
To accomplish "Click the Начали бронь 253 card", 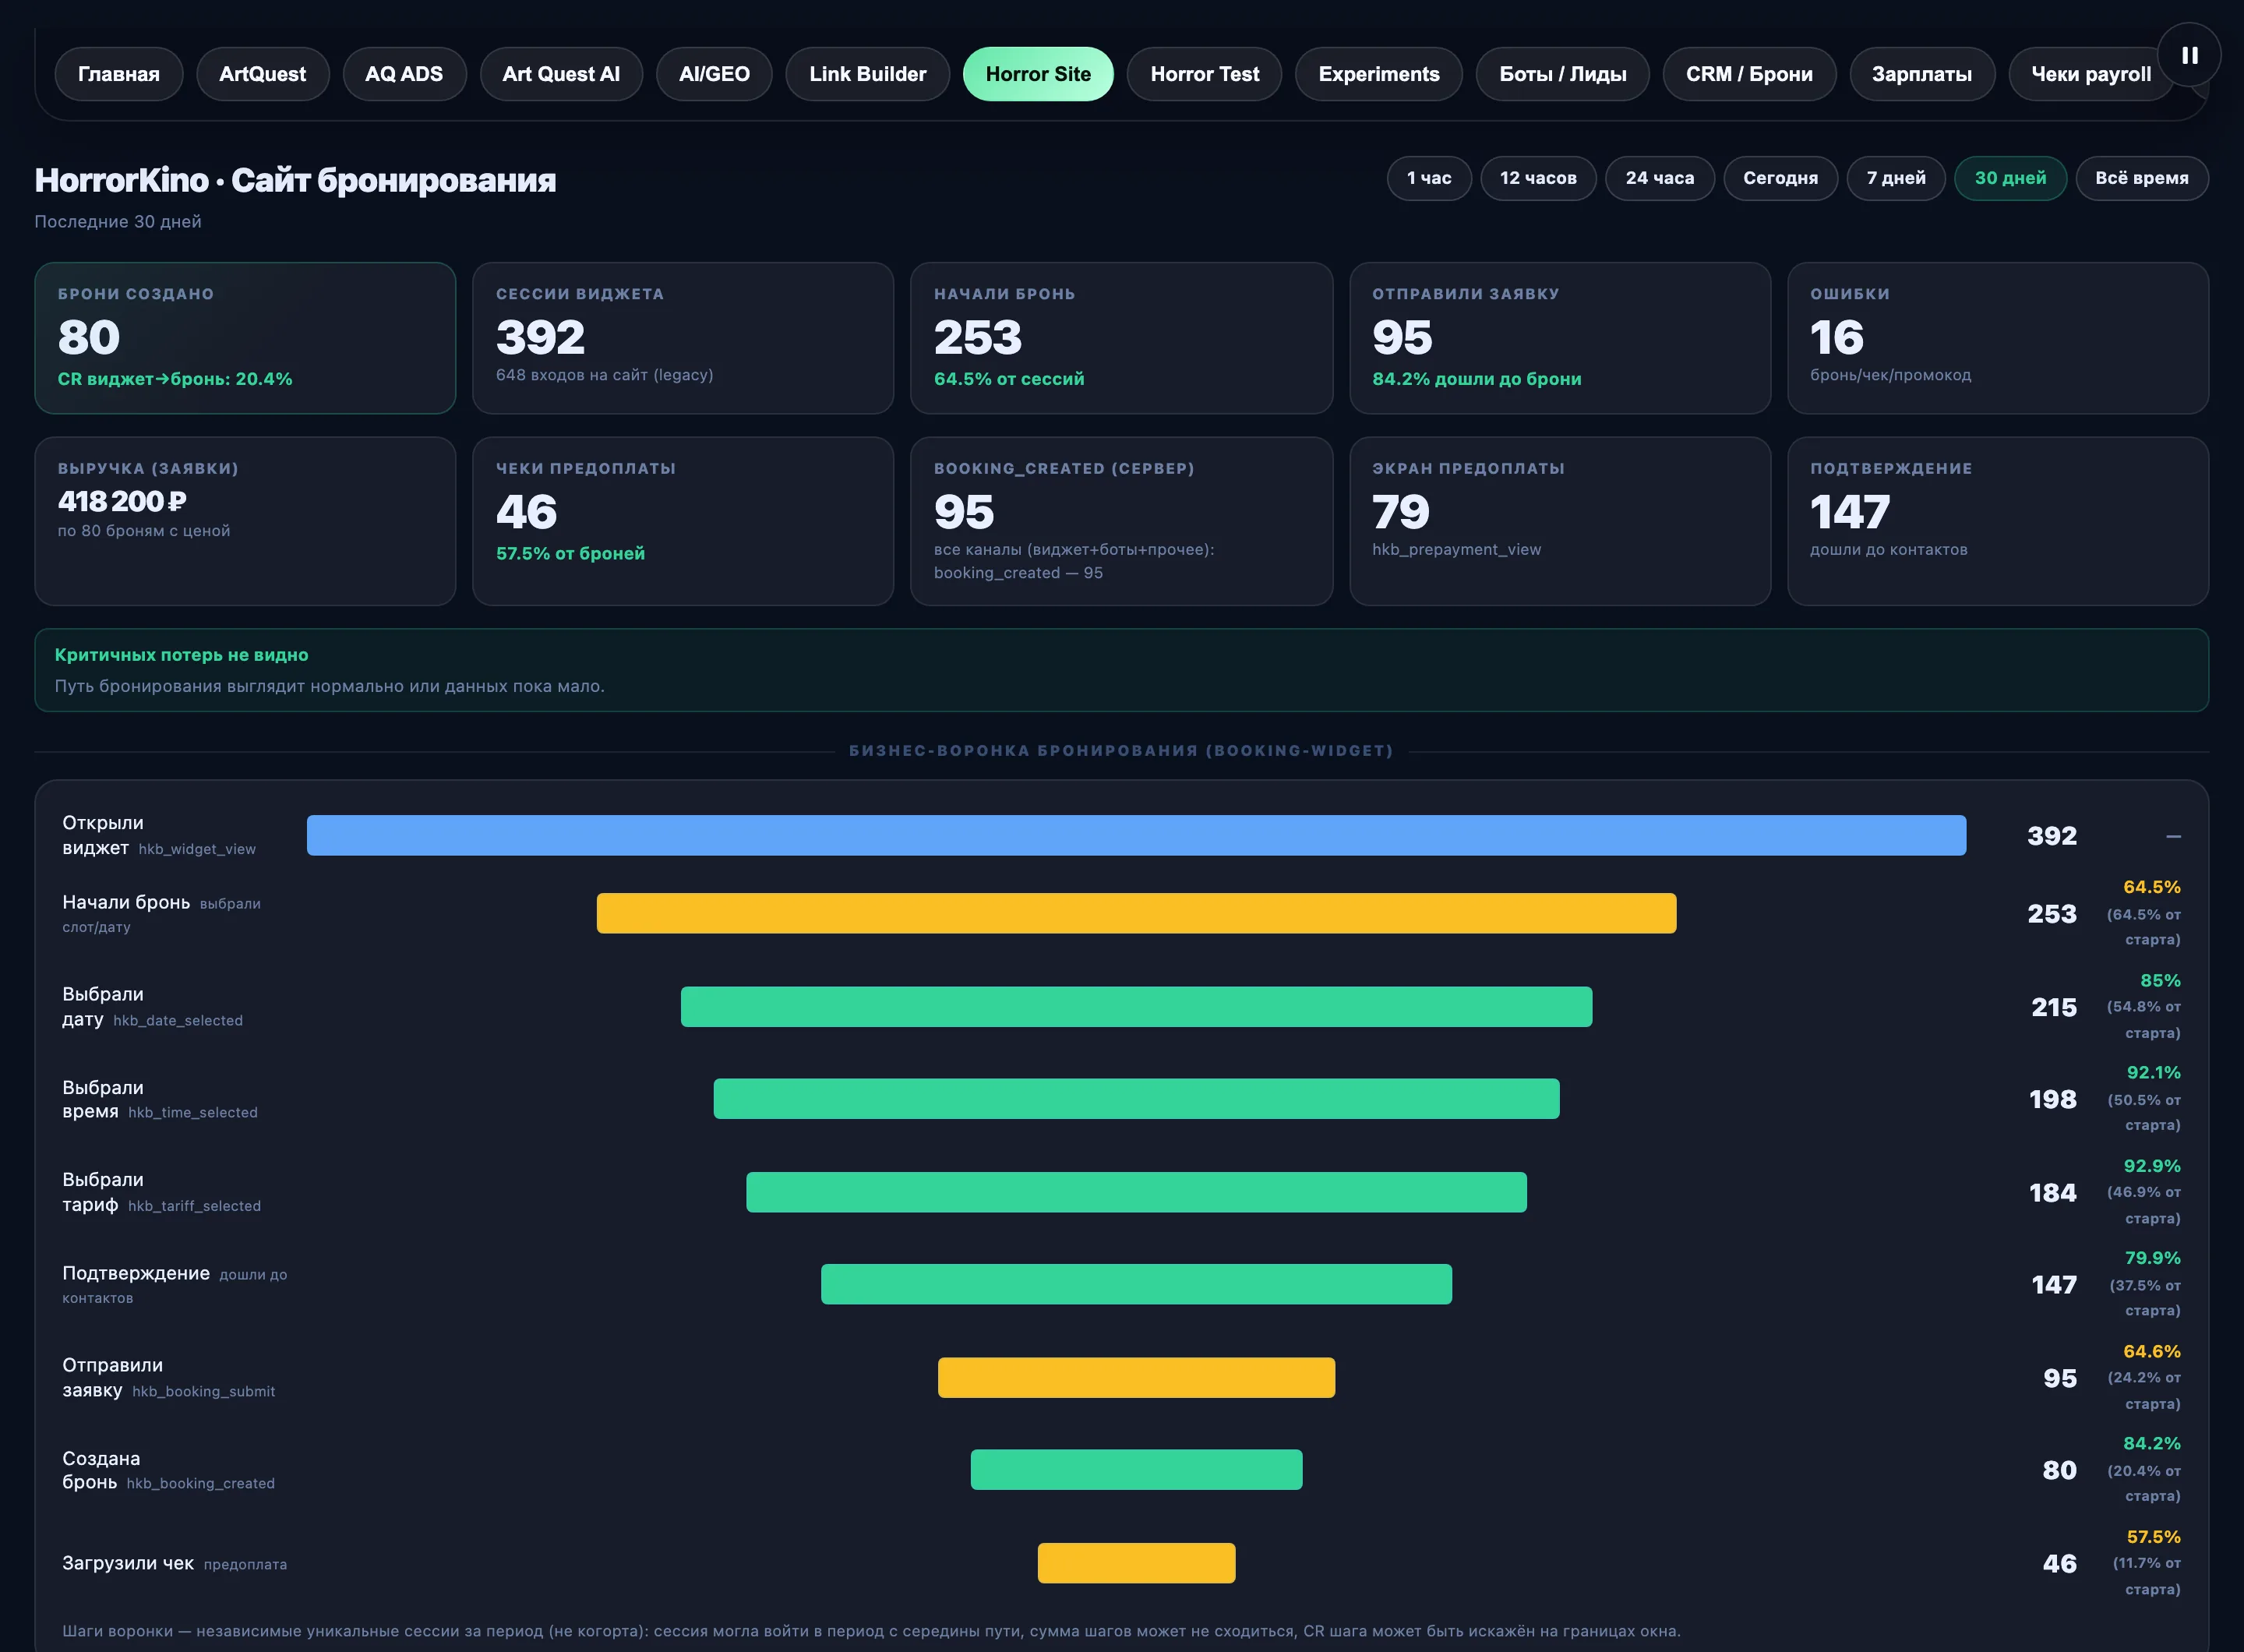I will coord(1121,338).
